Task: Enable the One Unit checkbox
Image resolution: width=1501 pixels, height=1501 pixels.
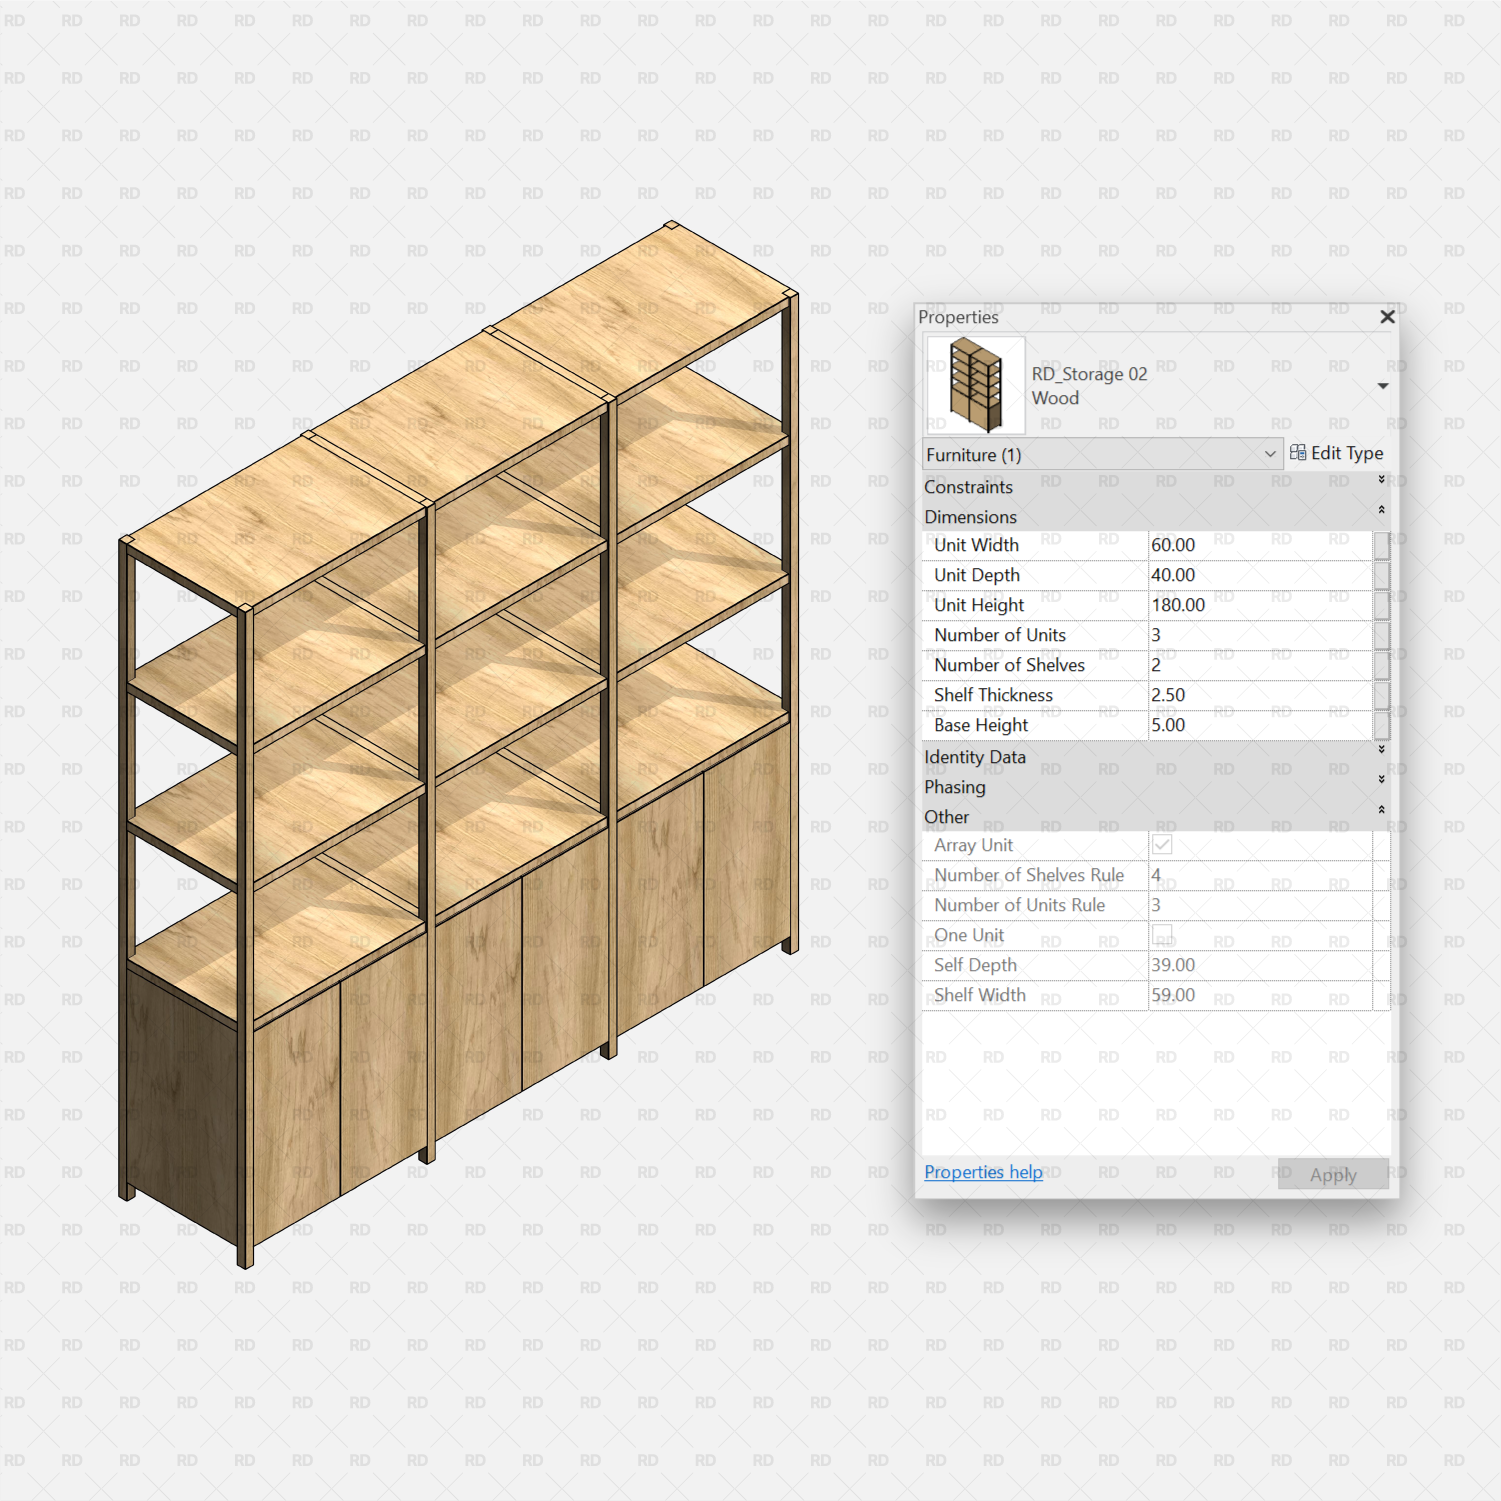Action: [x=1163, y=934]
